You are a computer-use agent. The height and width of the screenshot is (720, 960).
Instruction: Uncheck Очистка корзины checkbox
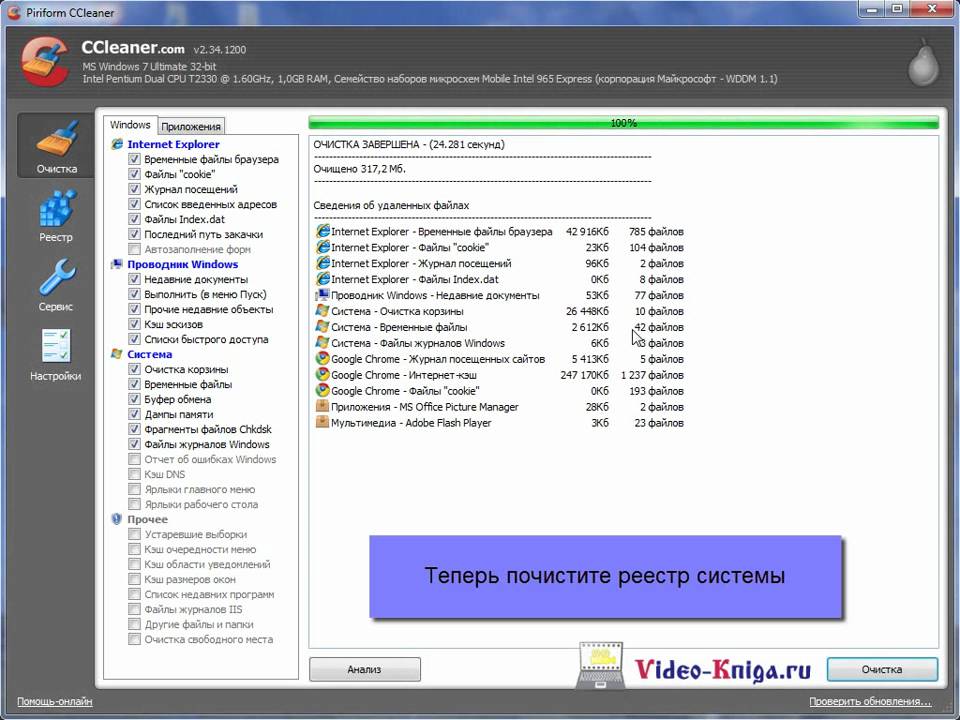134,369
